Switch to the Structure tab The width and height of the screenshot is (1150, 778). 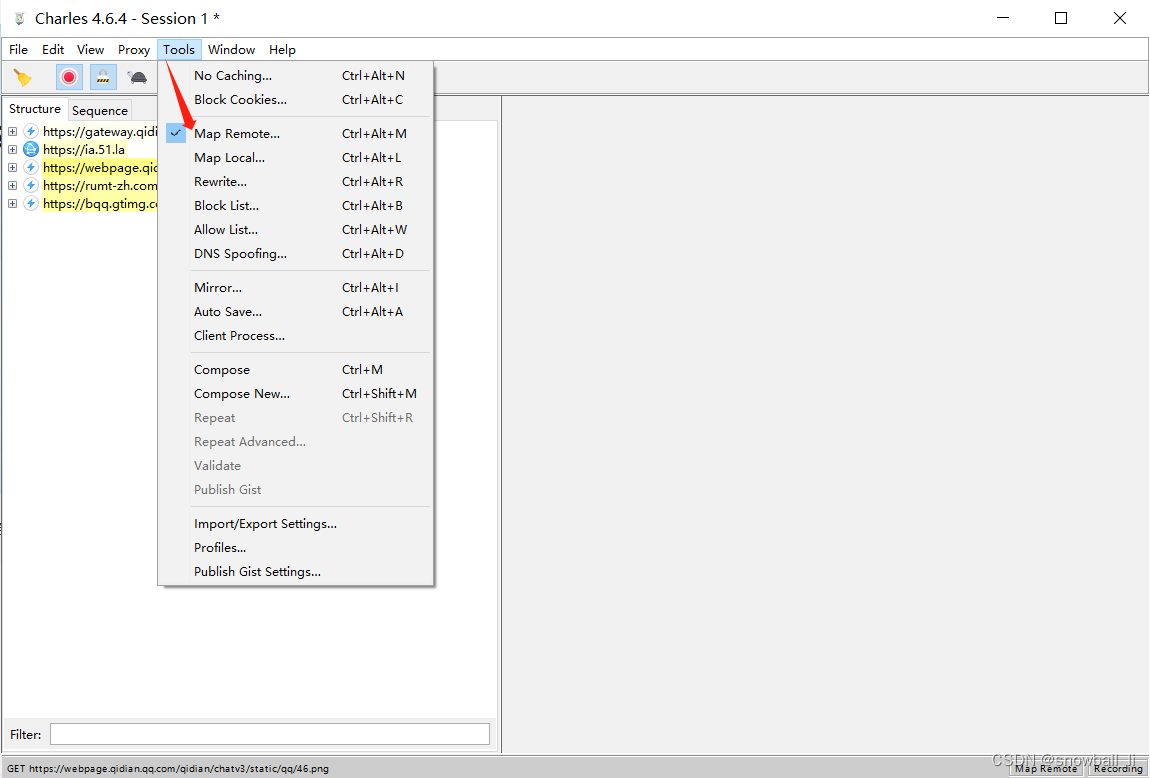coord(34,109)
